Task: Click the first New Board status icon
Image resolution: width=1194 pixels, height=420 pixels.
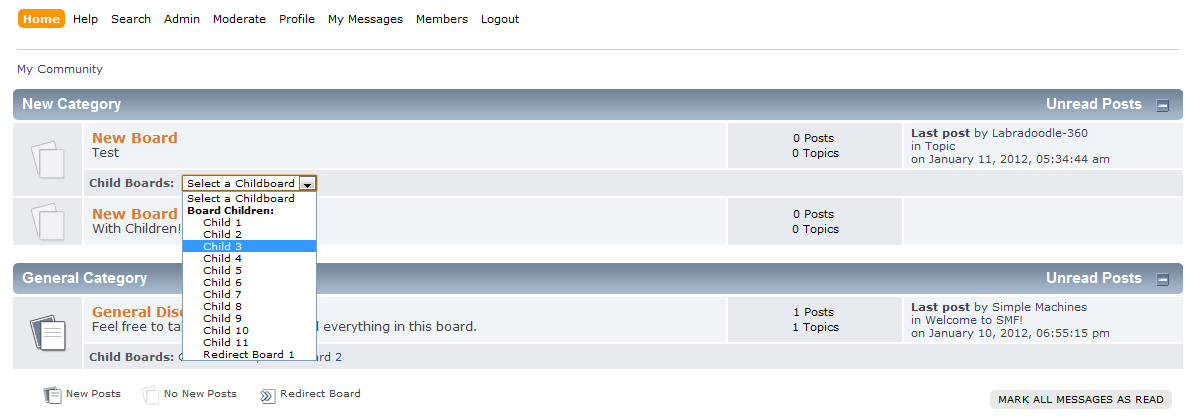Action: click(x=47, y=158)
